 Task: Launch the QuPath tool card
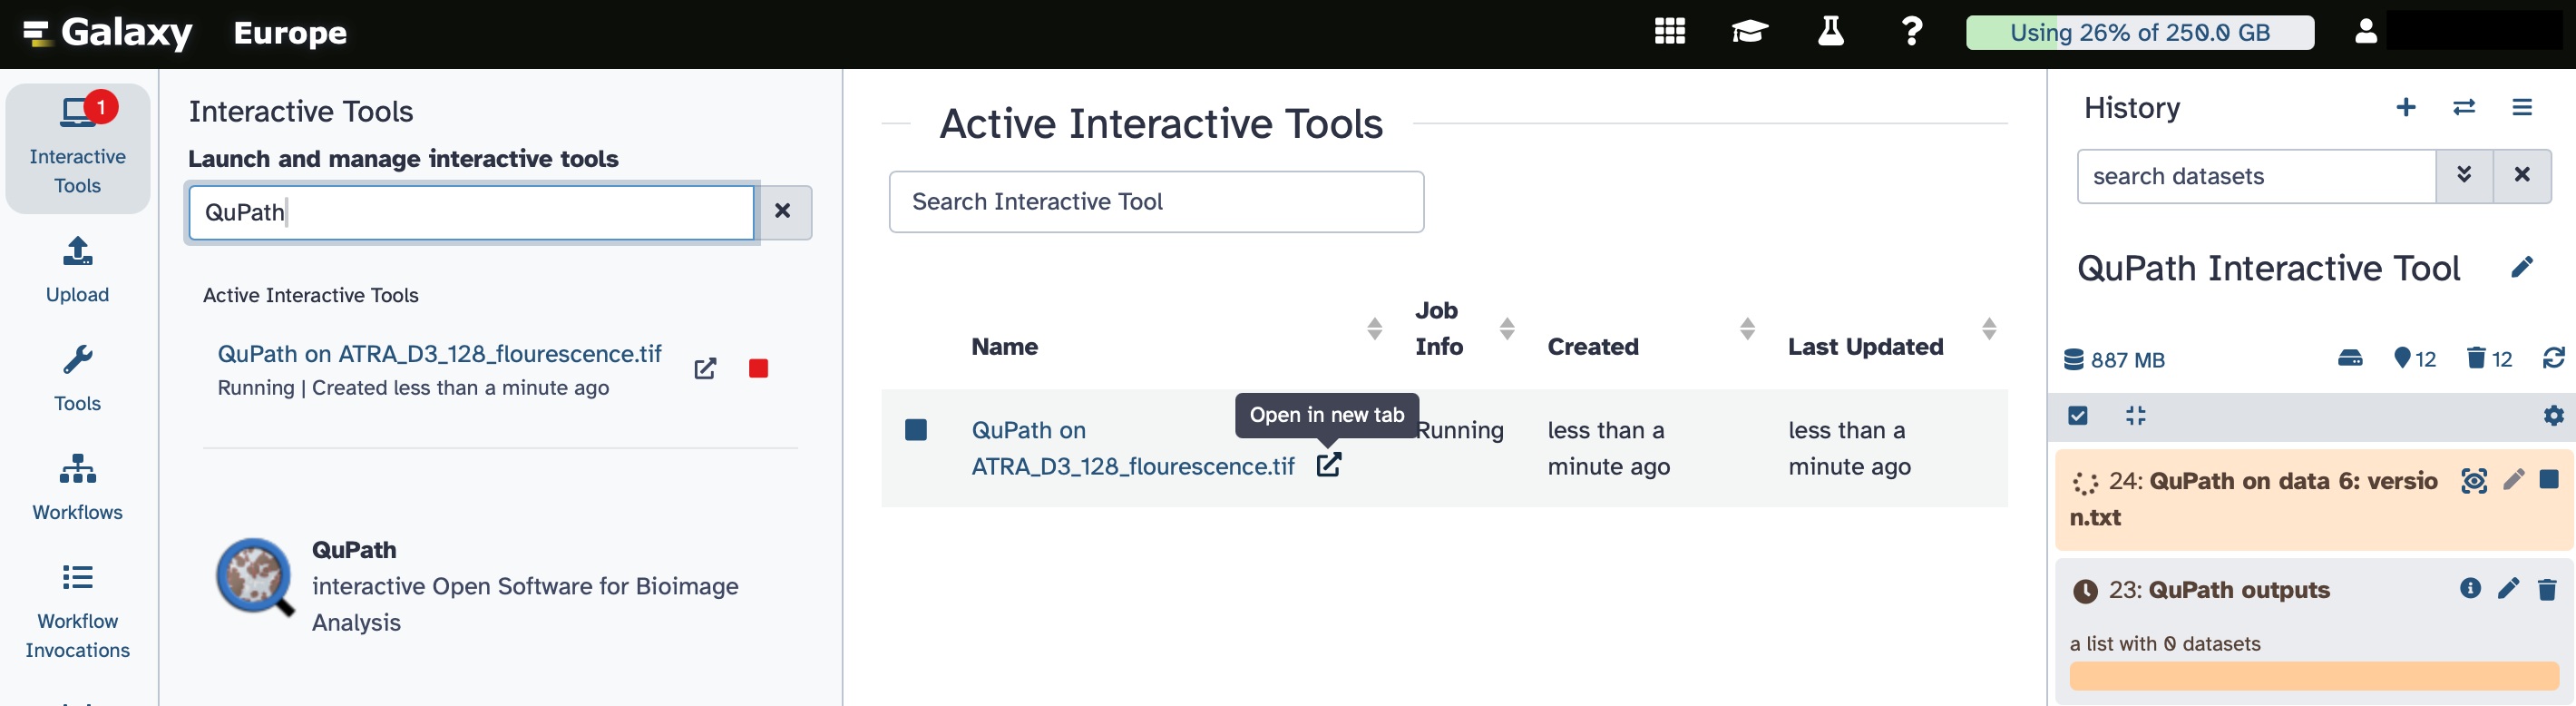(500, 586)
